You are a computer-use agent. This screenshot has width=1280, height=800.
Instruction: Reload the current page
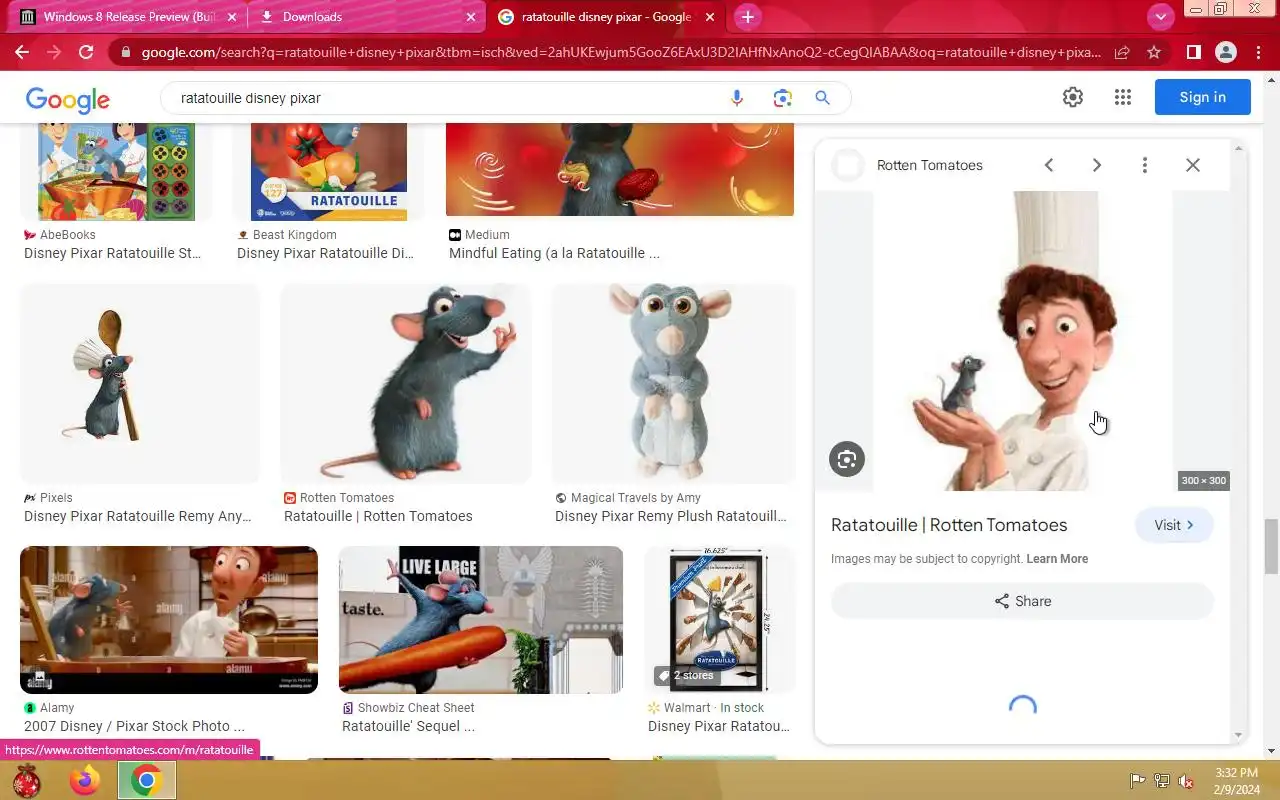click(x=86, y=52)
